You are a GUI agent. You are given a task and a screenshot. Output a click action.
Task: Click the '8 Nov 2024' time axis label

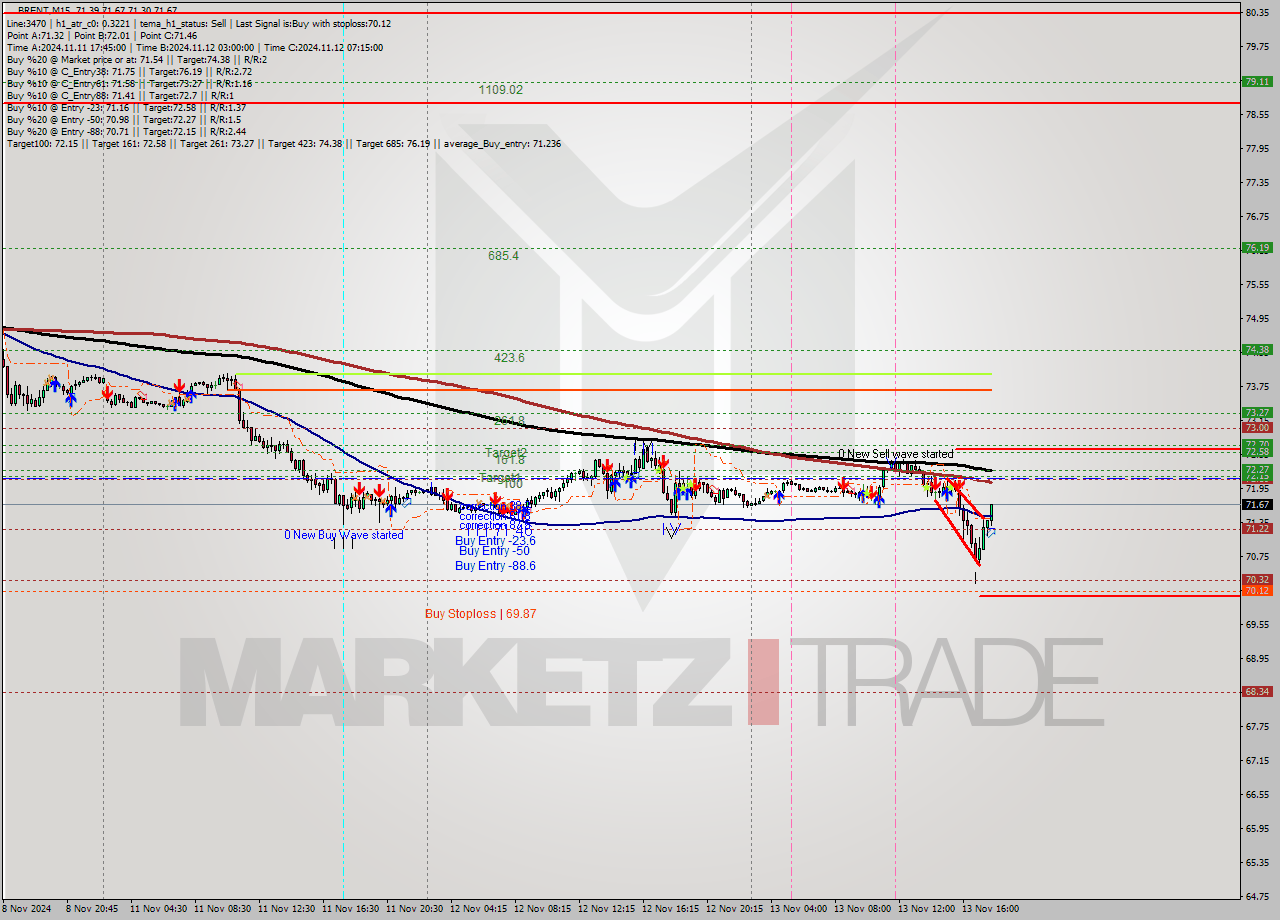27,909
